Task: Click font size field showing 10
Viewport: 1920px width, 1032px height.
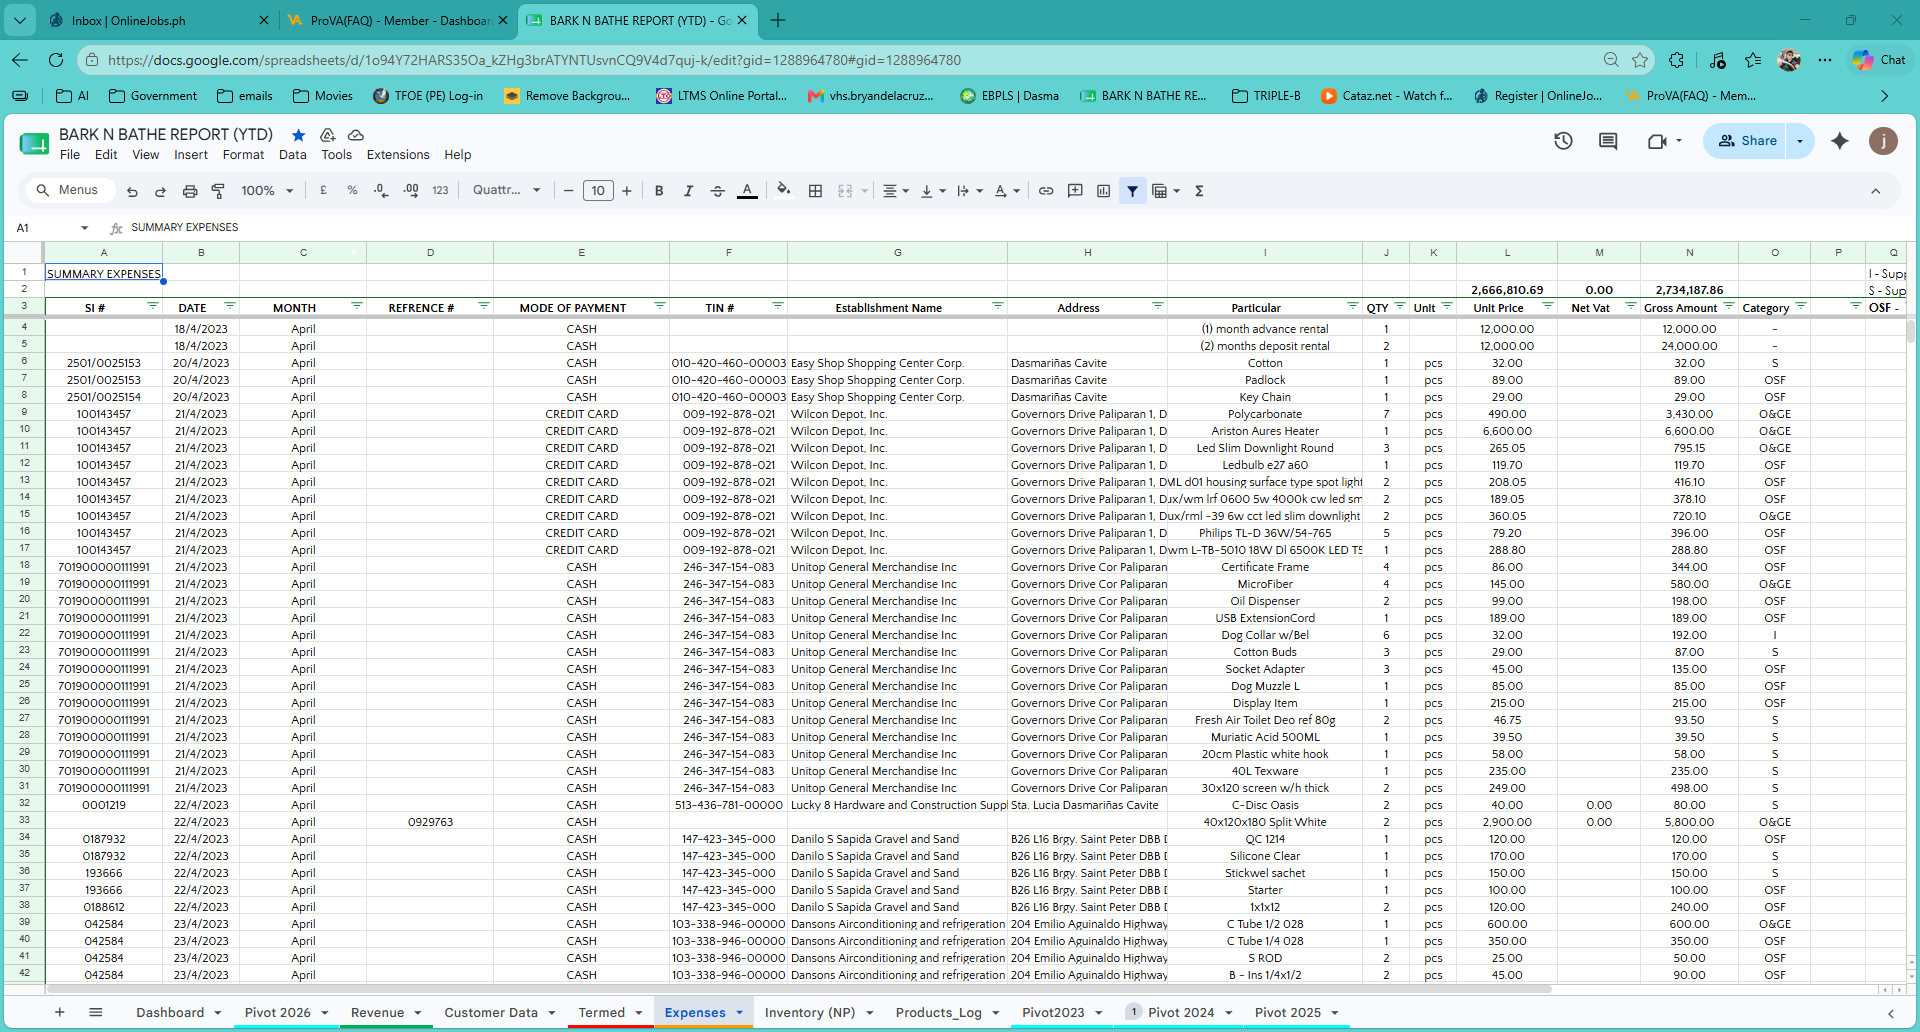Action: [598, 191]
